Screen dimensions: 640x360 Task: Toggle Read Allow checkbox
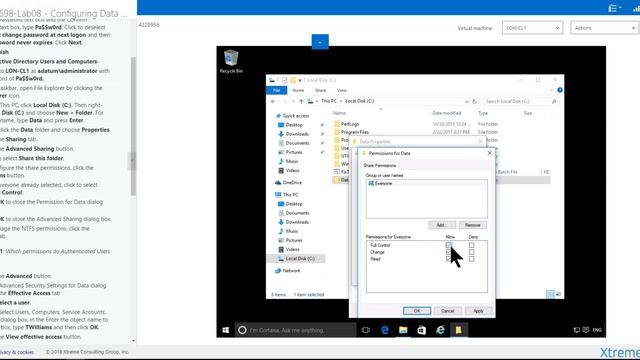[449, 259]
